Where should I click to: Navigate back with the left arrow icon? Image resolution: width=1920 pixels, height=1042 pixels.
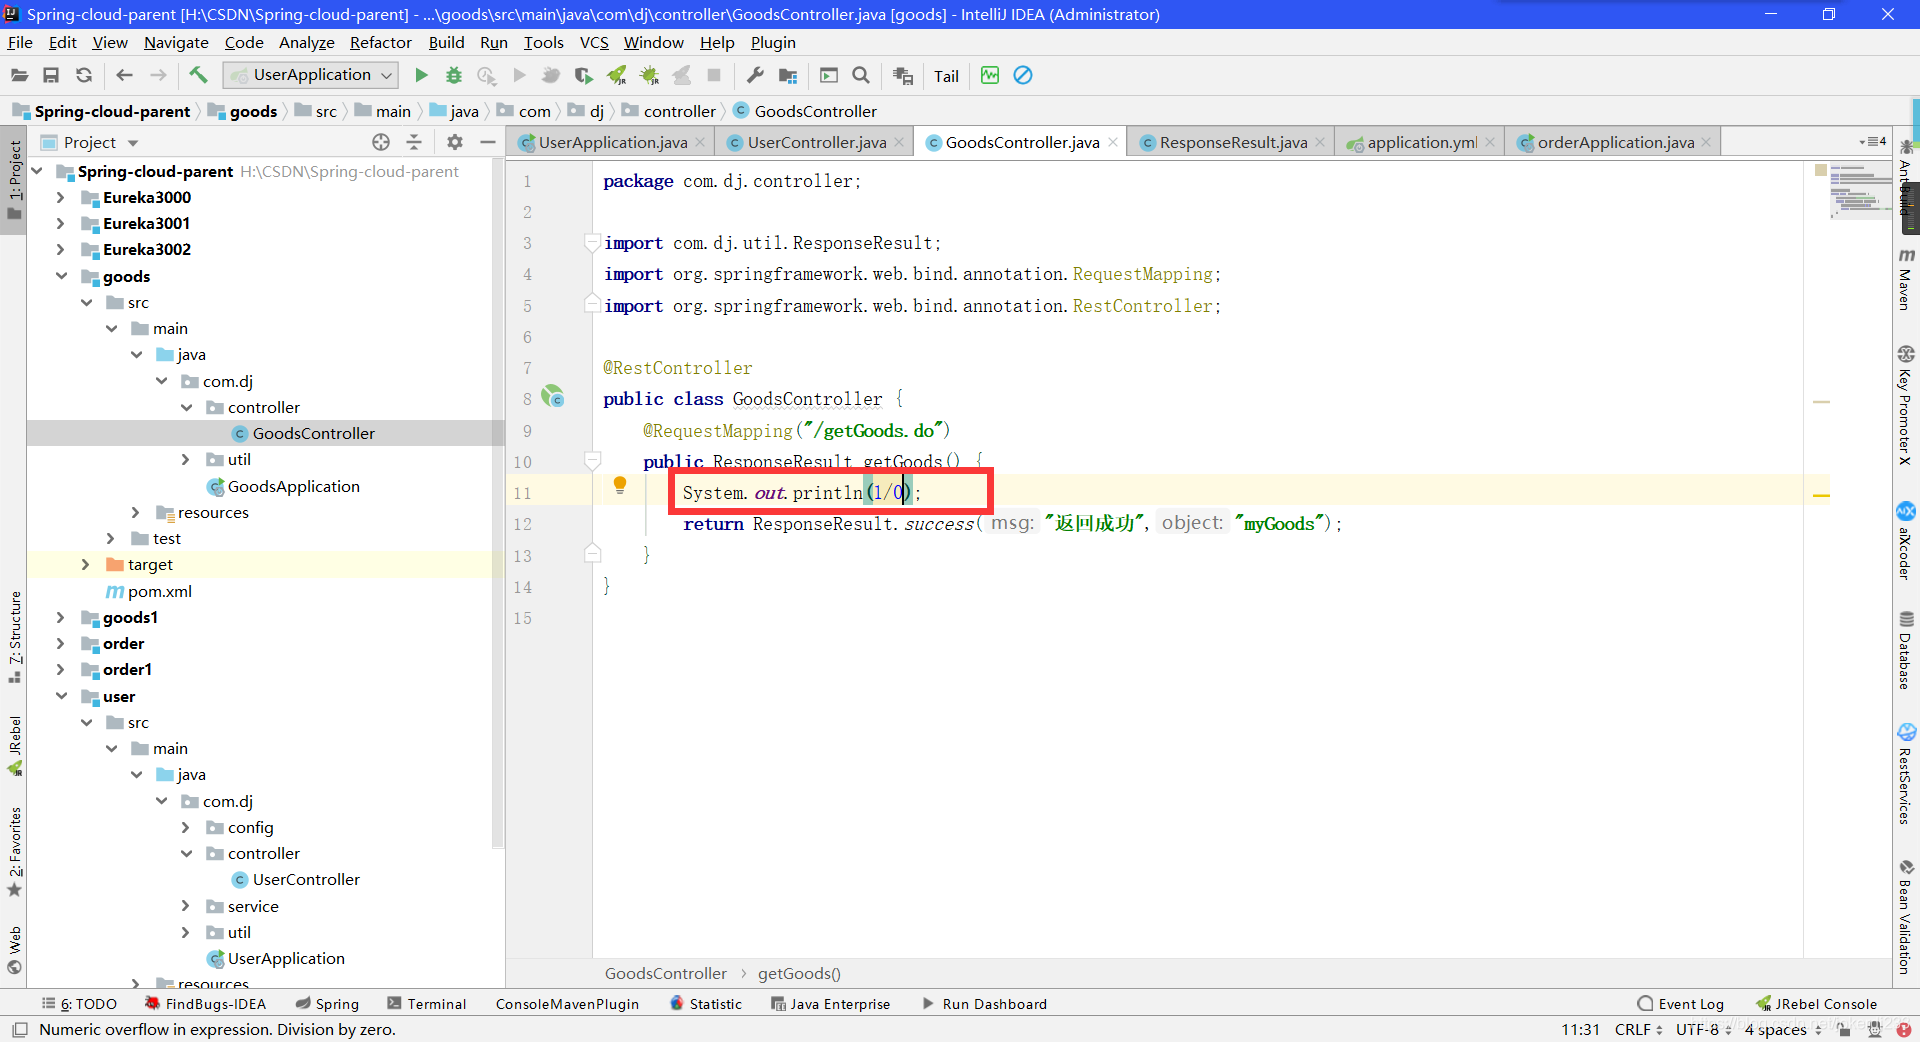124,75
